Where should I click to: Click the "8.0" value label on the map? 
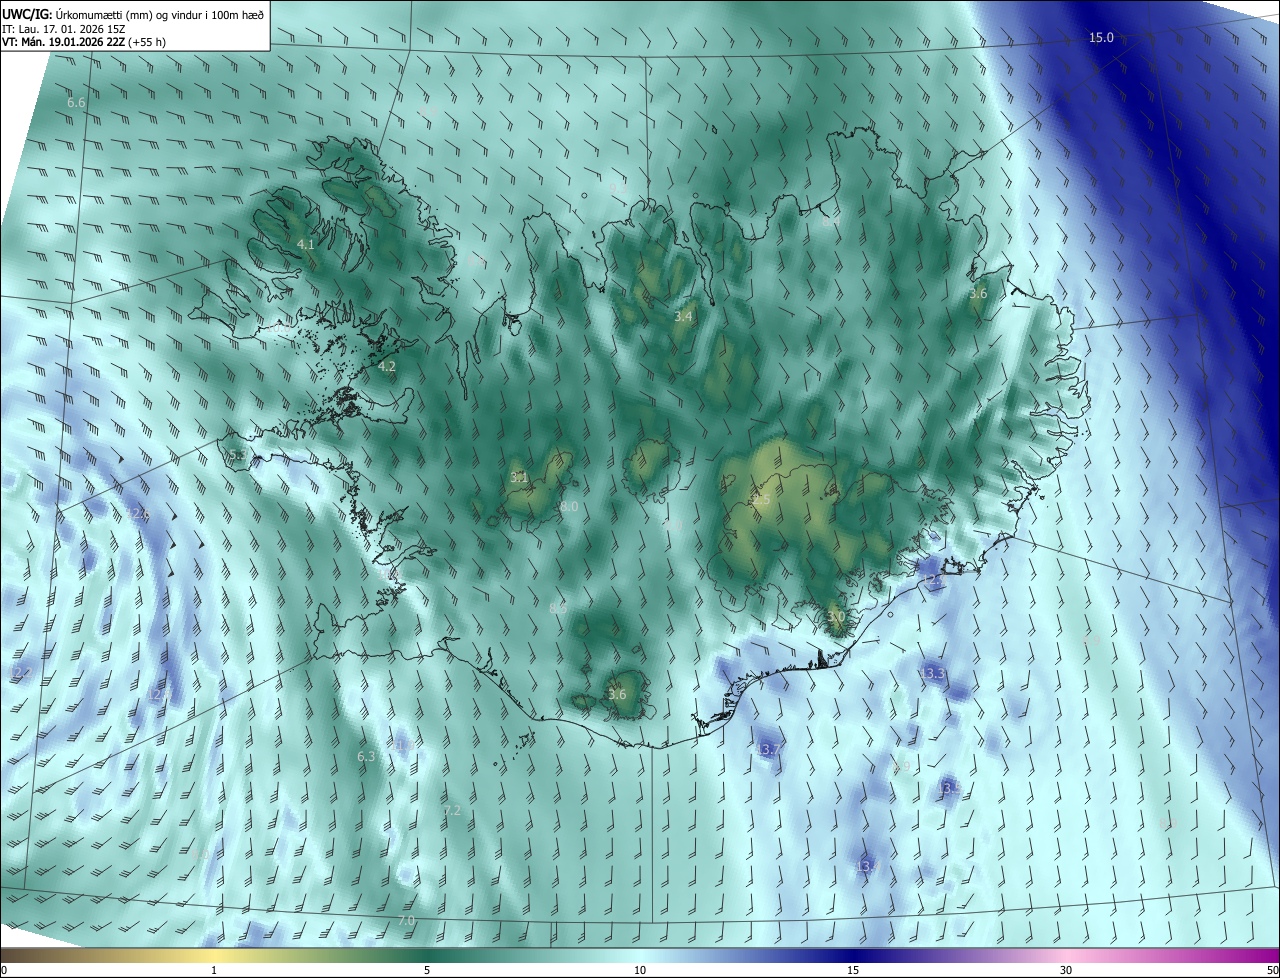[569, 507]
